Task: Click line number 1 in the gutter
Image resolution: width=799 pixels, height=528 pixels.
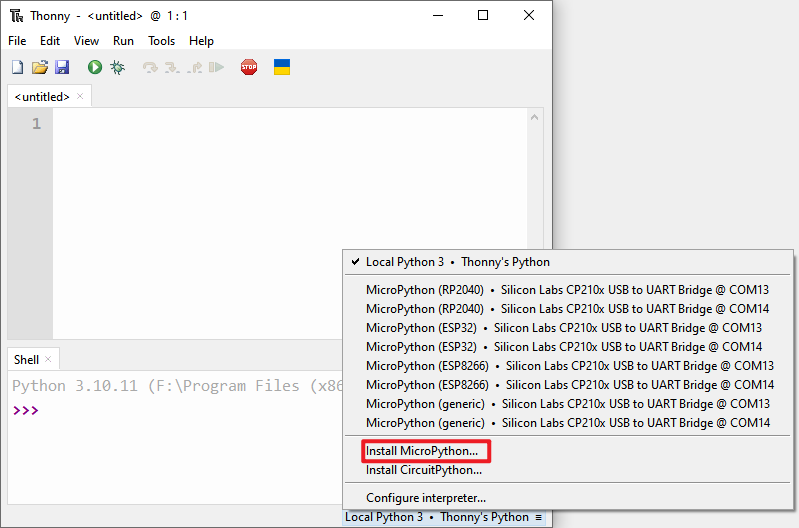Action: (36, 123)
